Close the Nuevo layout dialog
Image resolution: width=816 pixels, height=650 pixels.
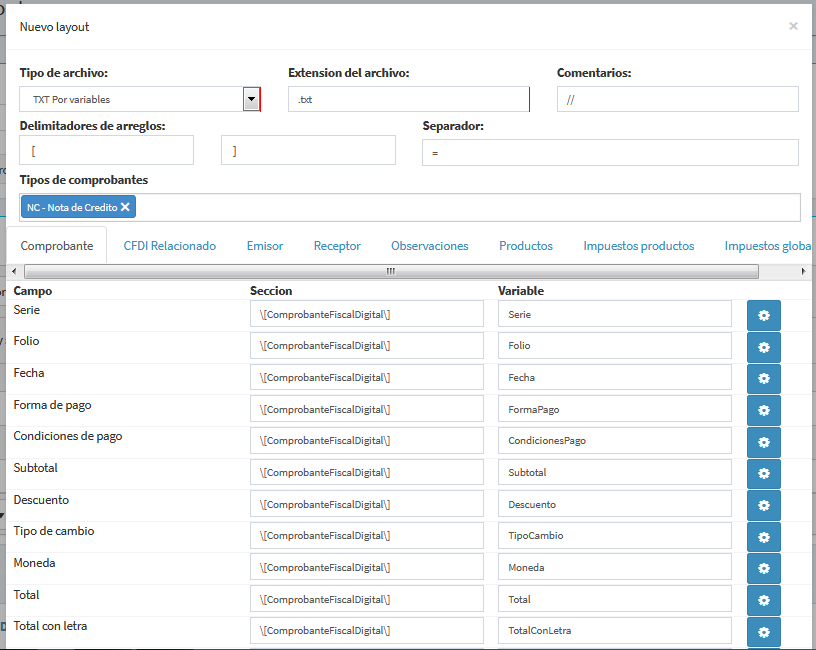click(793, 26)
